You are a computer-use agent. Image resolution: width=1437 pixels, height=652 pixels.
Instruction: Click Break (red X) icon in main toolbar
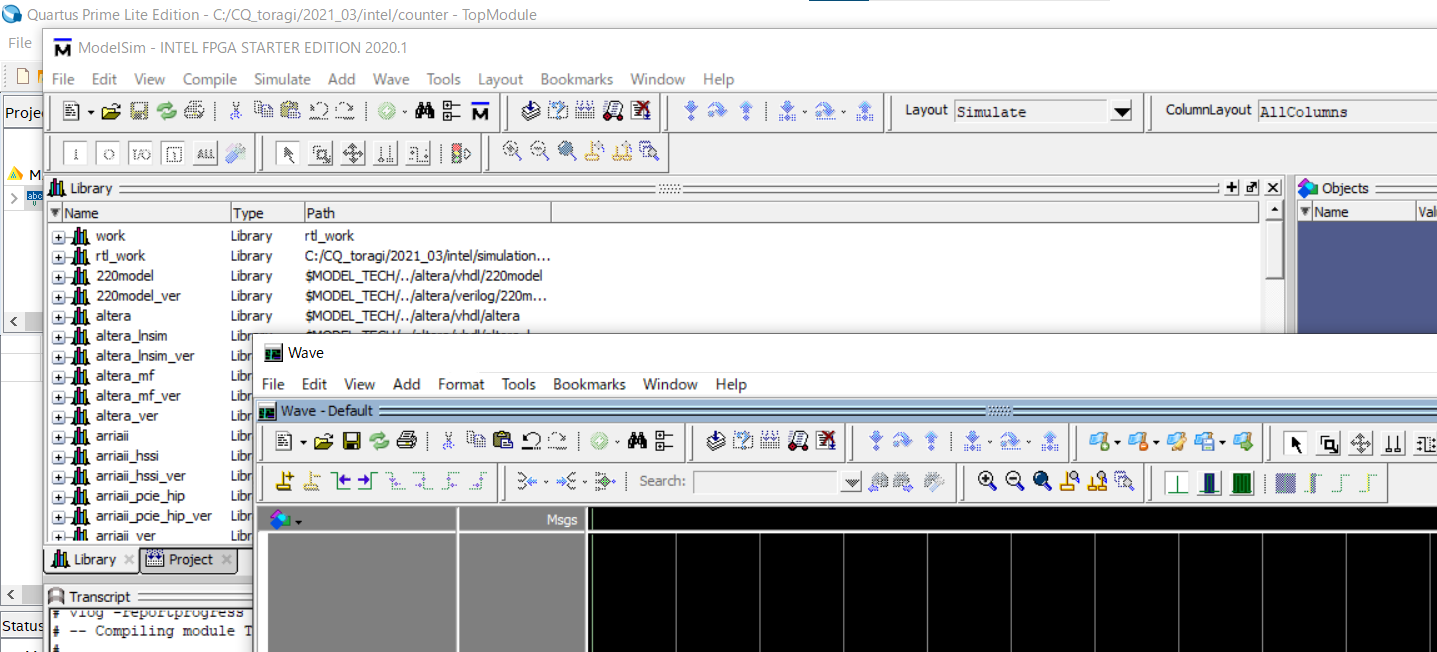click(641, 111)
